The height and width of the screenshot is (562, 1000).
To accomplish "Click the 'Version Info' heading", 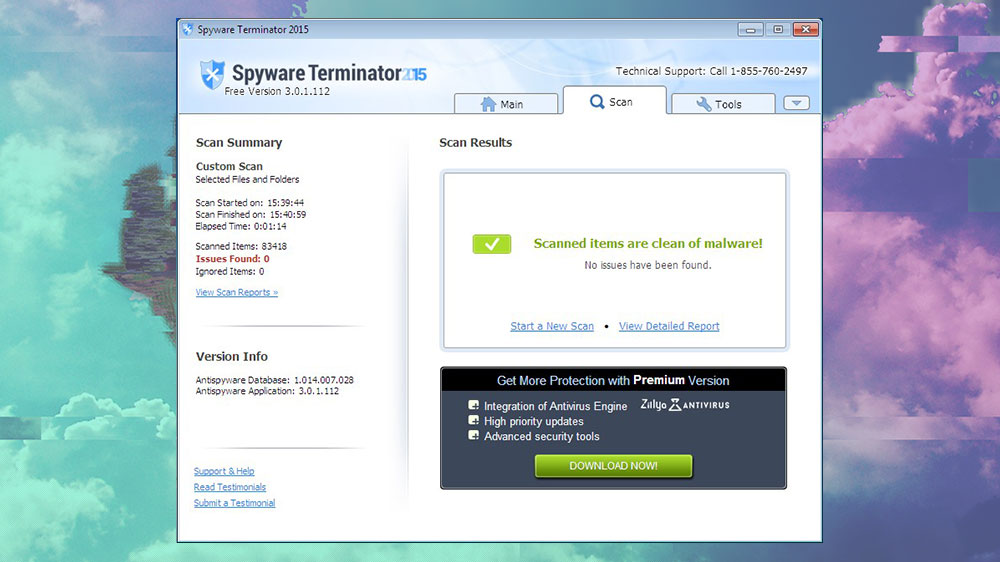I will click(232, 356).
